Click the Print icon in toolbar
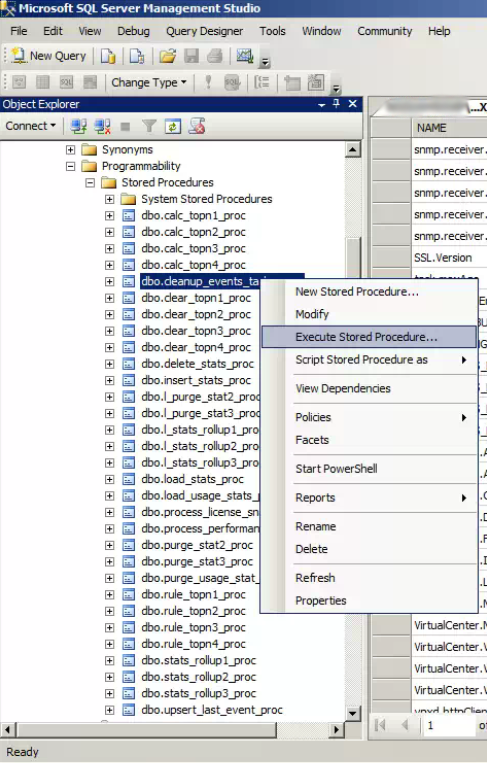Viewport: 487px width, 763px height. click(x=215, y=56)
